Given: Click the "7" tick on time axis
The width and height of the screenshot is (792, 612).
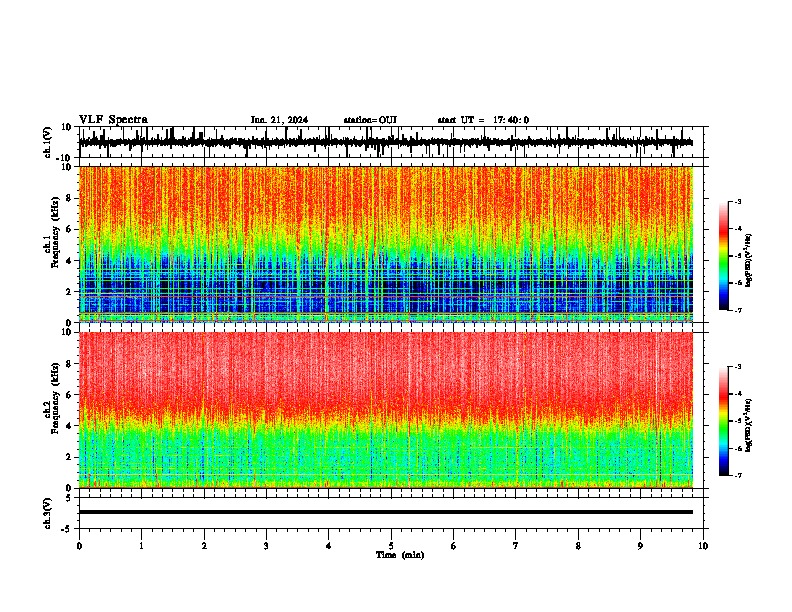Looking at the screenshot, I should (x=516, y=546).
